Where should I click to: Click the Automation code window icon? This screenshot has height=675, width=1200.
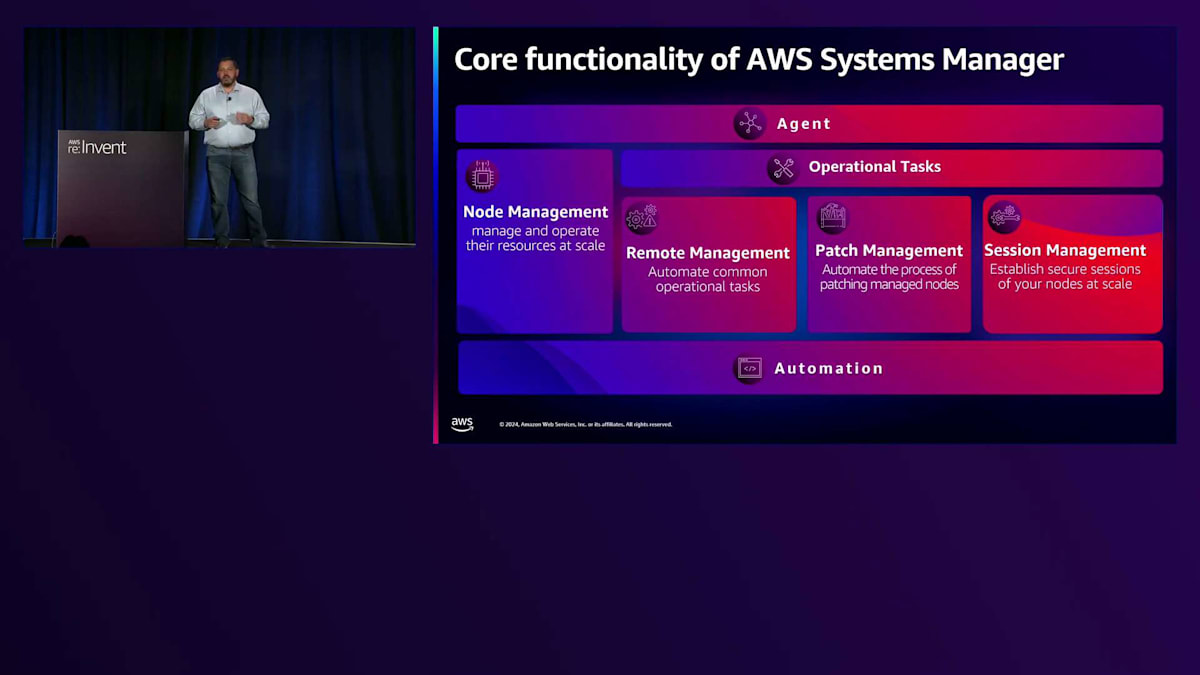pos(749,368)
